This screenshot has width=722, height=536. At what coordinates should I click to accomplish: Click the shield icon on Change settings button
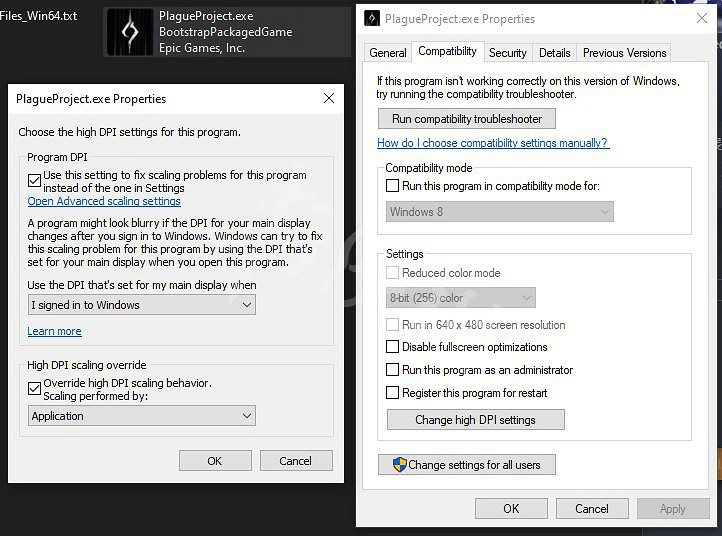399,464
